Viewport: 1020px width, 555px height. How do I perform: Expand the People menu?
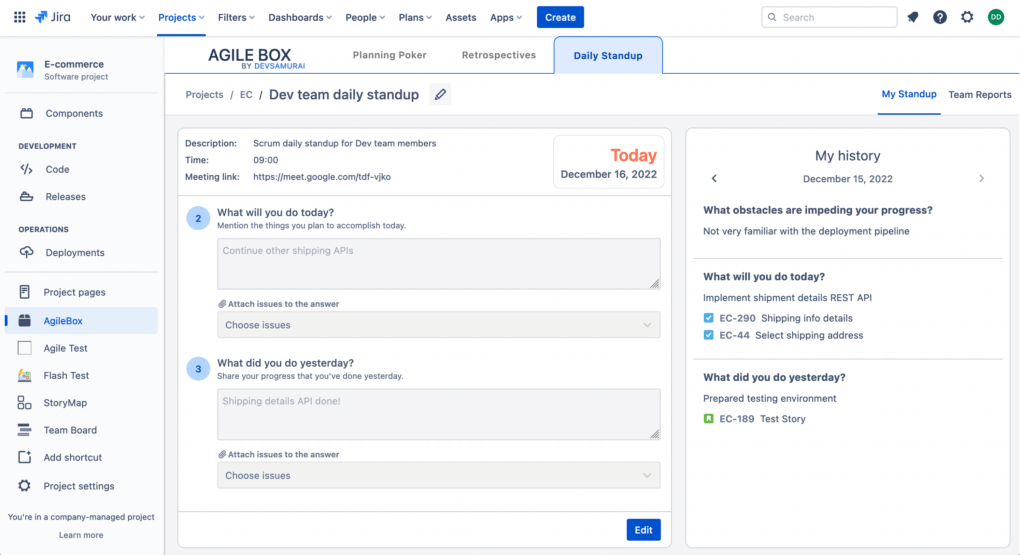point(365,18)
